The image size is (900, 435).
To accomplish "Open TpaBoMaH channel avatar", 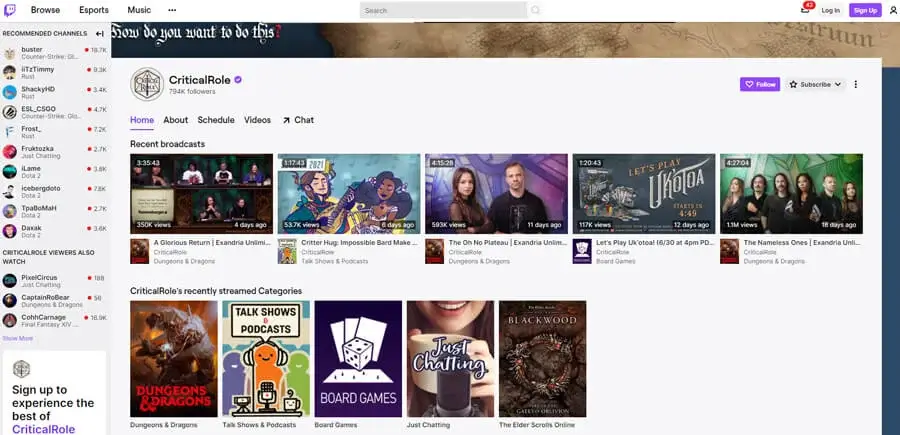I will click(9, 211).
